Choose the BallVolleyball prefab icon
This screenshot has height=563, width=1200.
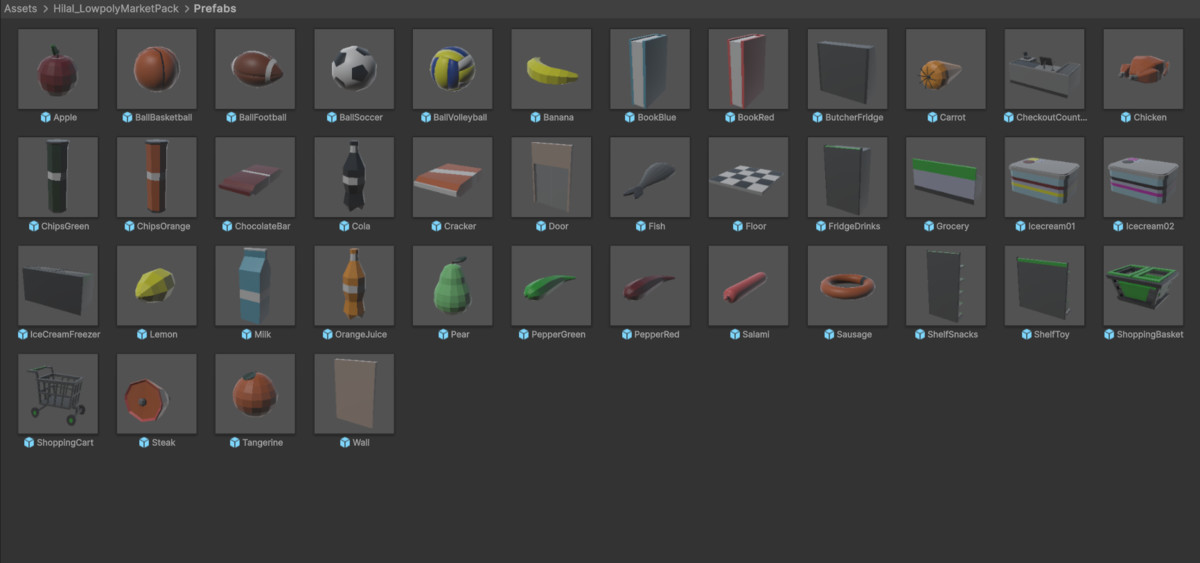[x=453, y=69]
